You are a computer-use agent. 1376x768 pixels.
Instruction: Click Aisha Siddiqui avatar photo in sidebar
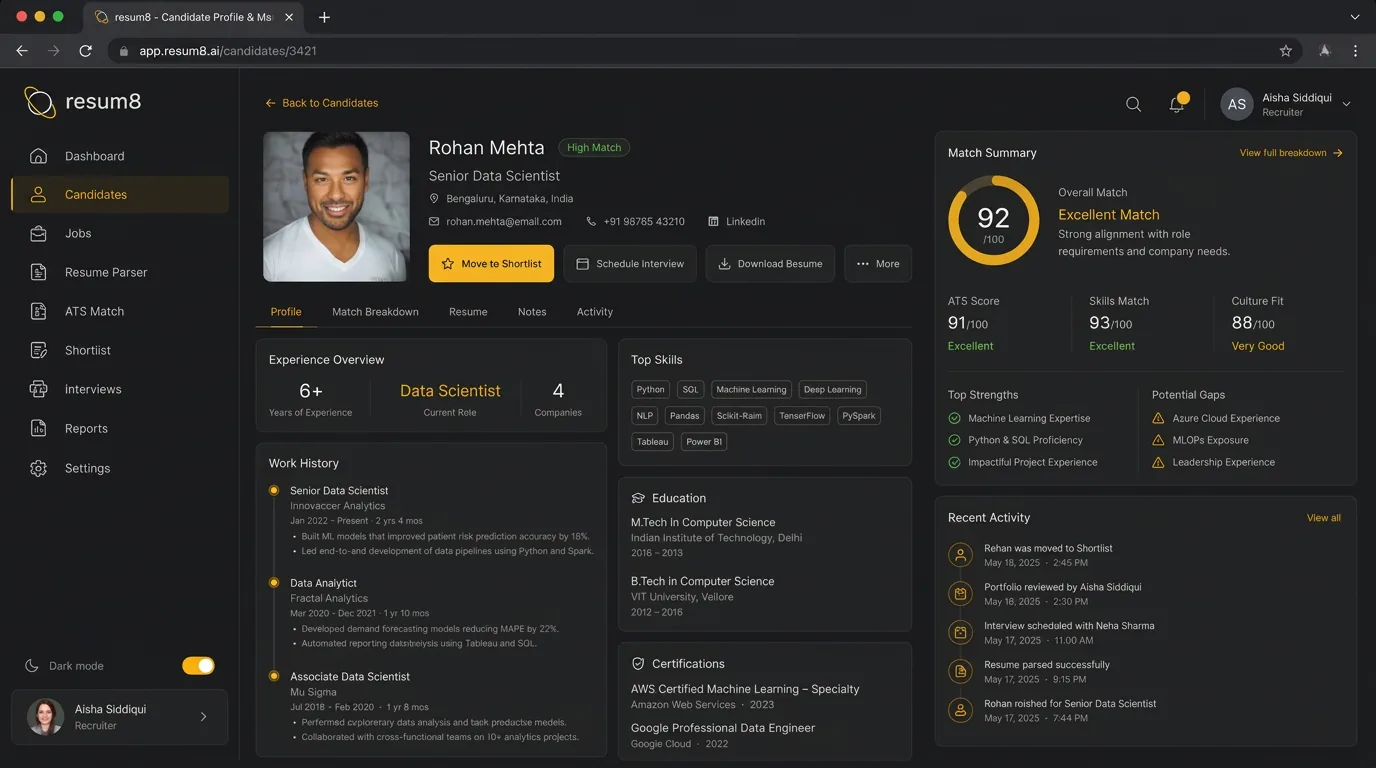coord(45,717)
